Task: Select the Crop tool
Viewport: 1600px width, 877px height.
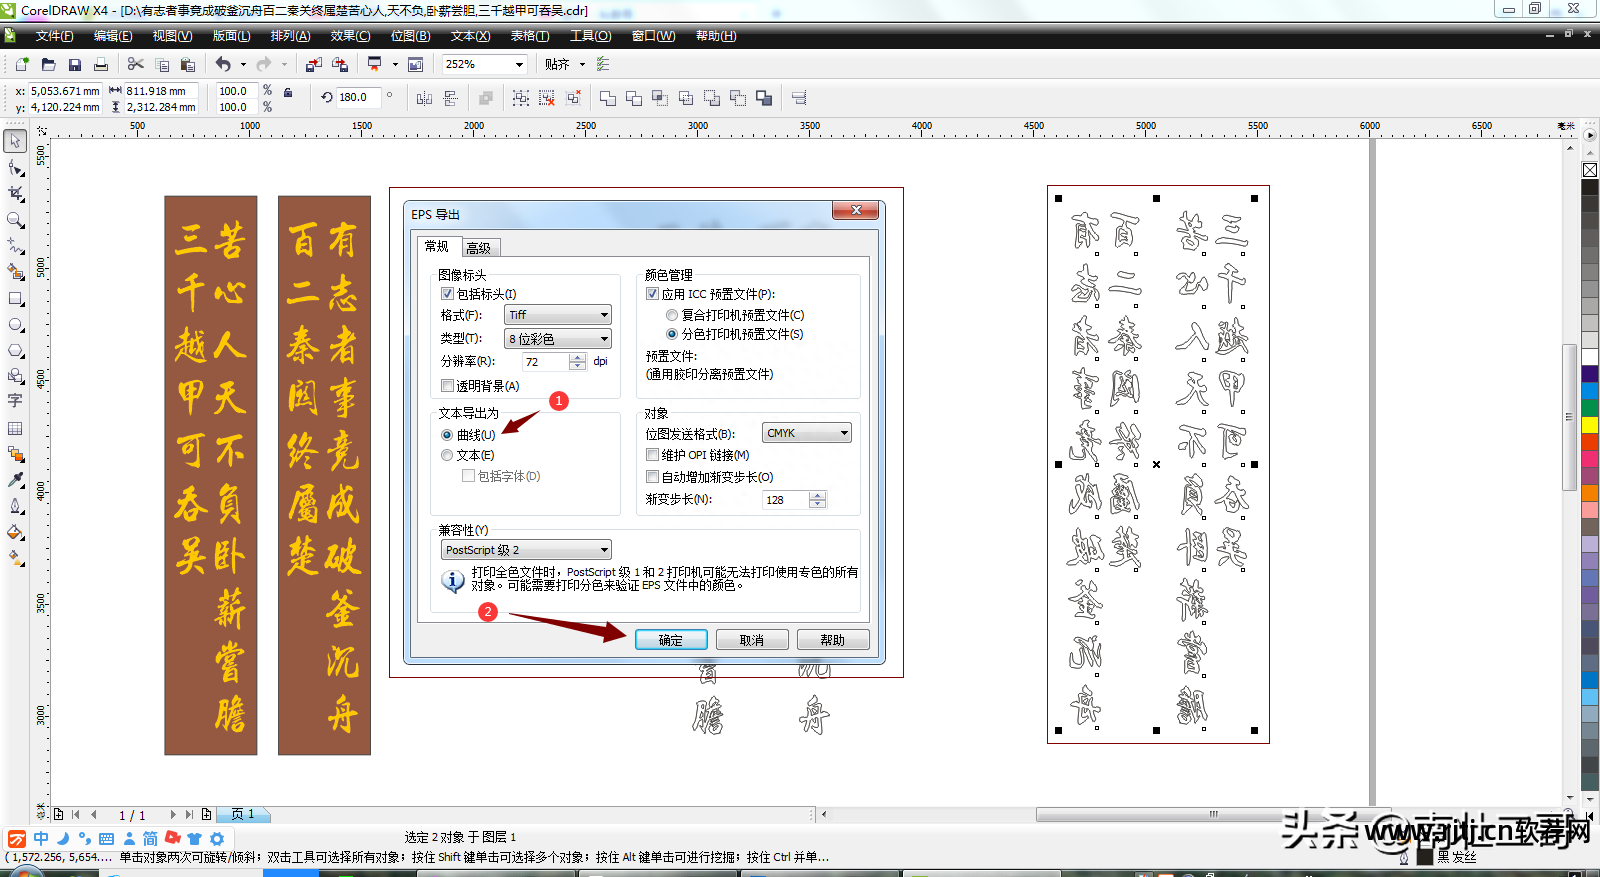Action: point(15,193)
